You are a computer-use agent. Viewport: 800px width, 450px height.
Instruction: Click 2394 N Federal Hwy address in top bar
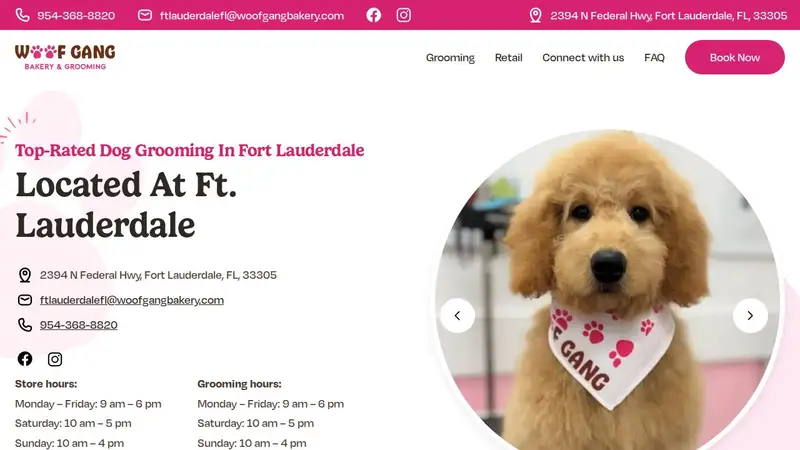(668, 15)
